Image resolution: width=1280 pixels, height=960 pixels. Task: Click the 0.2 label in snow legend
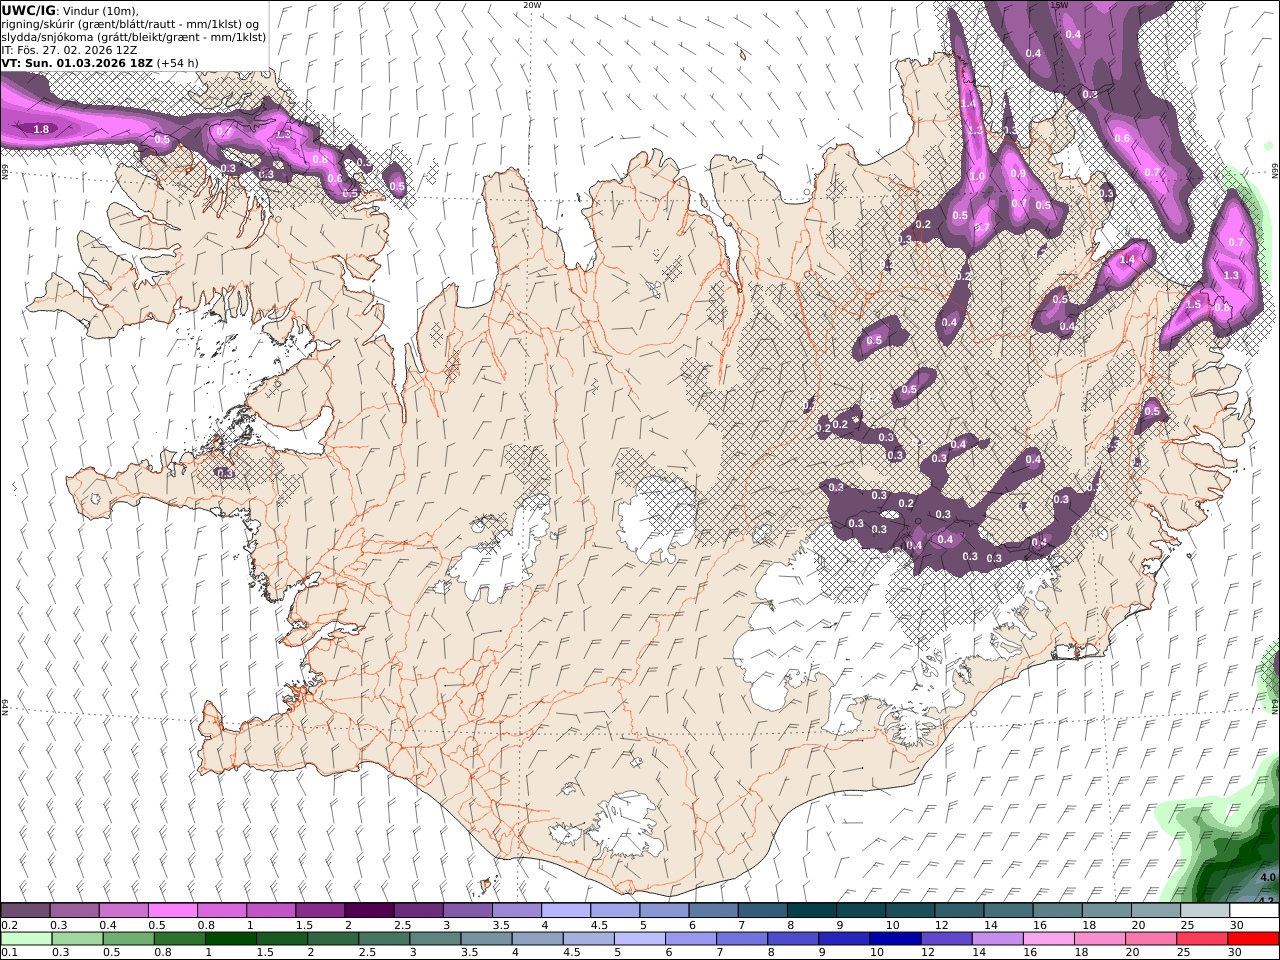pyautogui.click(x=8, y=925)
